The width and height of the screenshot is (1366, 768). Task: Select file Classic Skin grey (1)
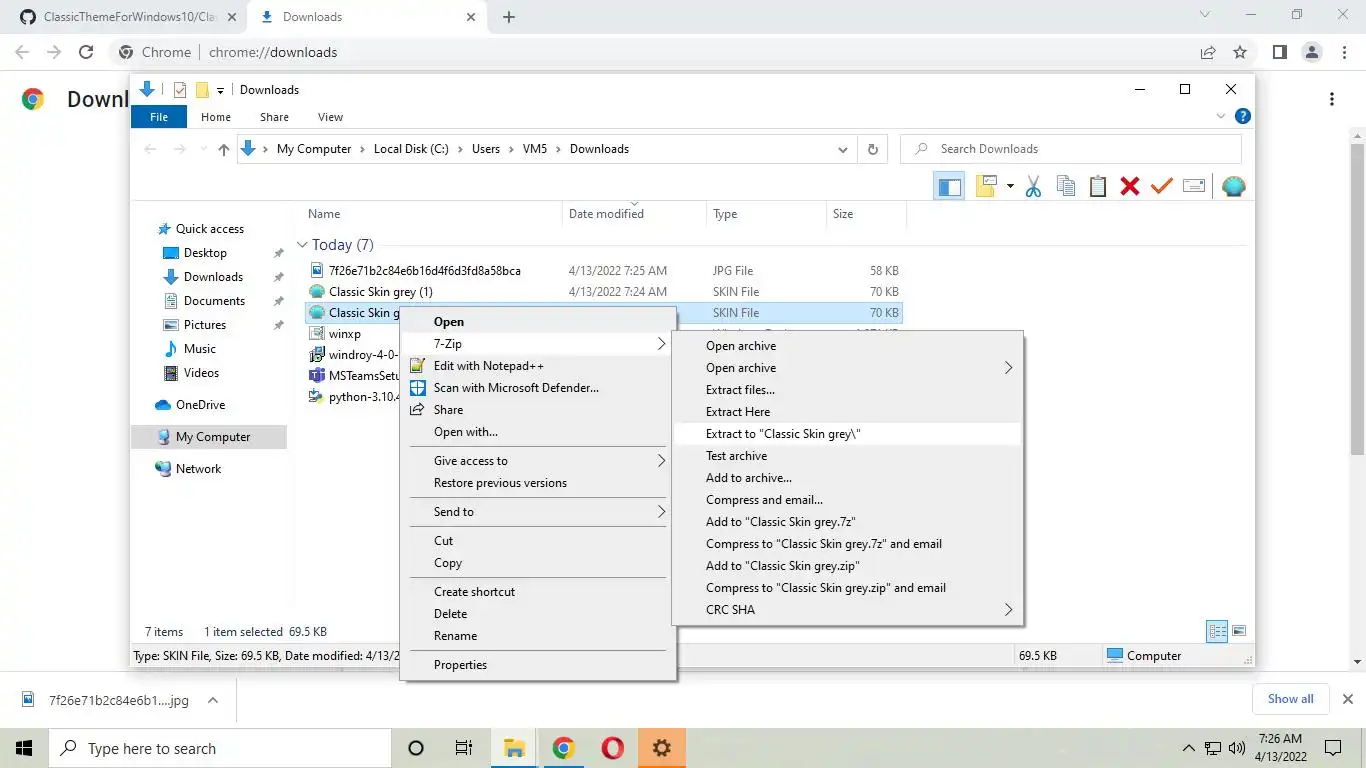point(380,292)
